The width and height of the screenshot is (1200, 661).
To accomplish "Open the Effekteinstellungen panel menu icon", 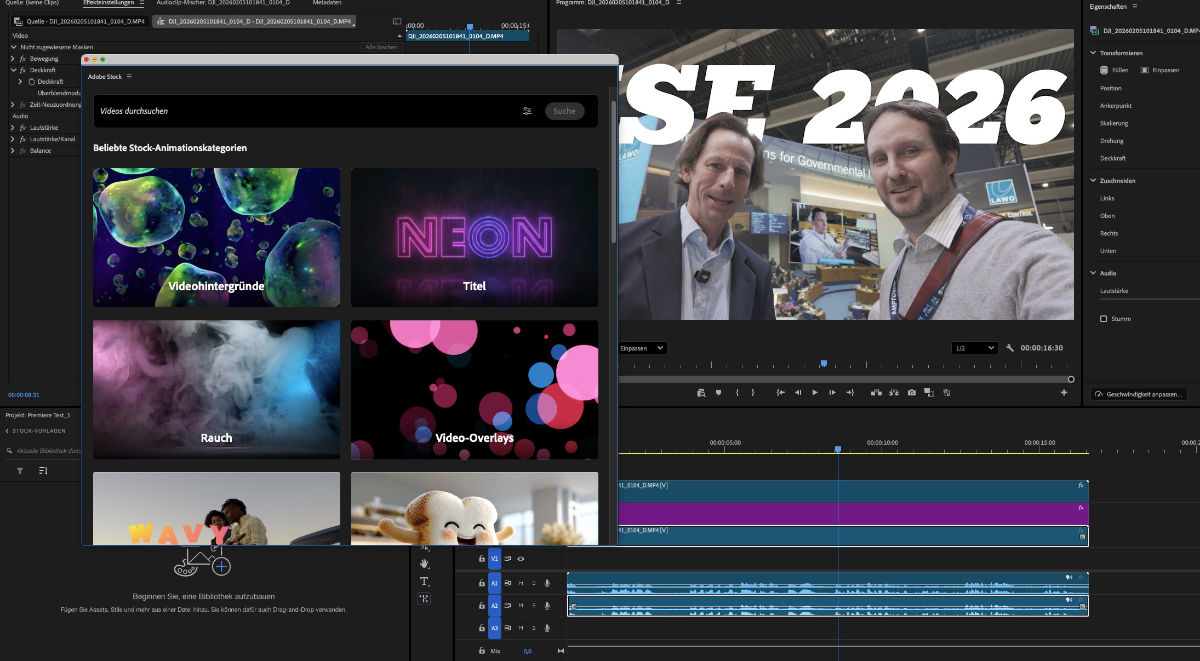I will click(x=141, y=3).
